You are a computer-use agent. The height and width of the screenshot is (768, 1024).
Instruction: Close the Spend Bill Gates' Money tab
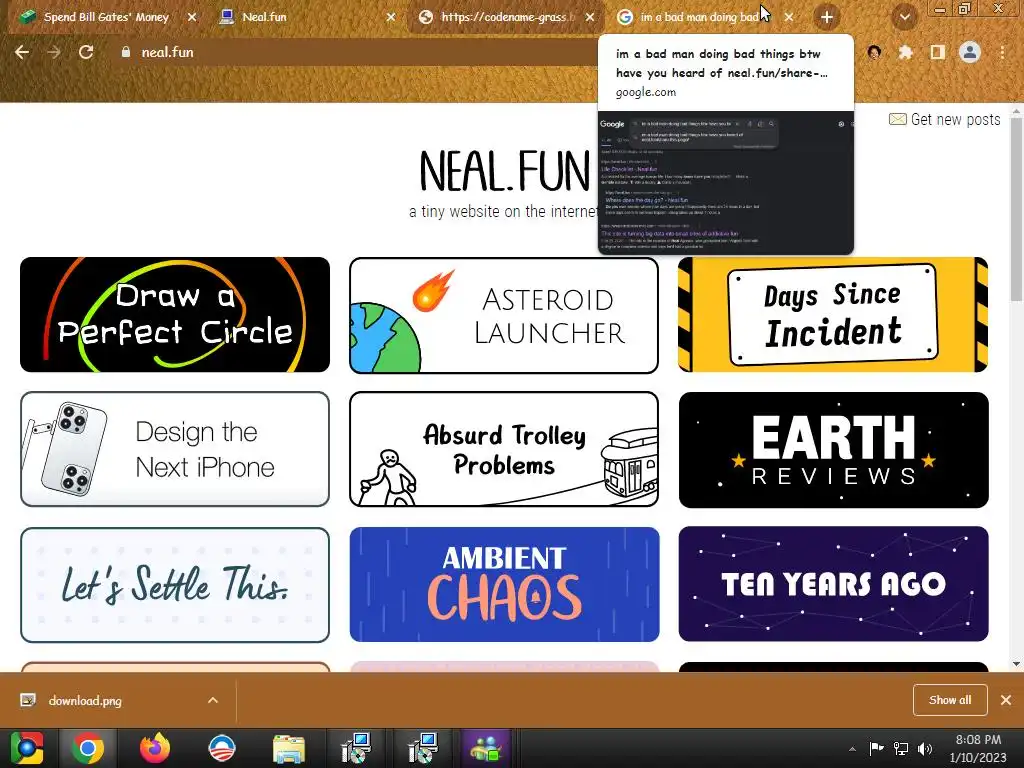(x=192, y=17)
